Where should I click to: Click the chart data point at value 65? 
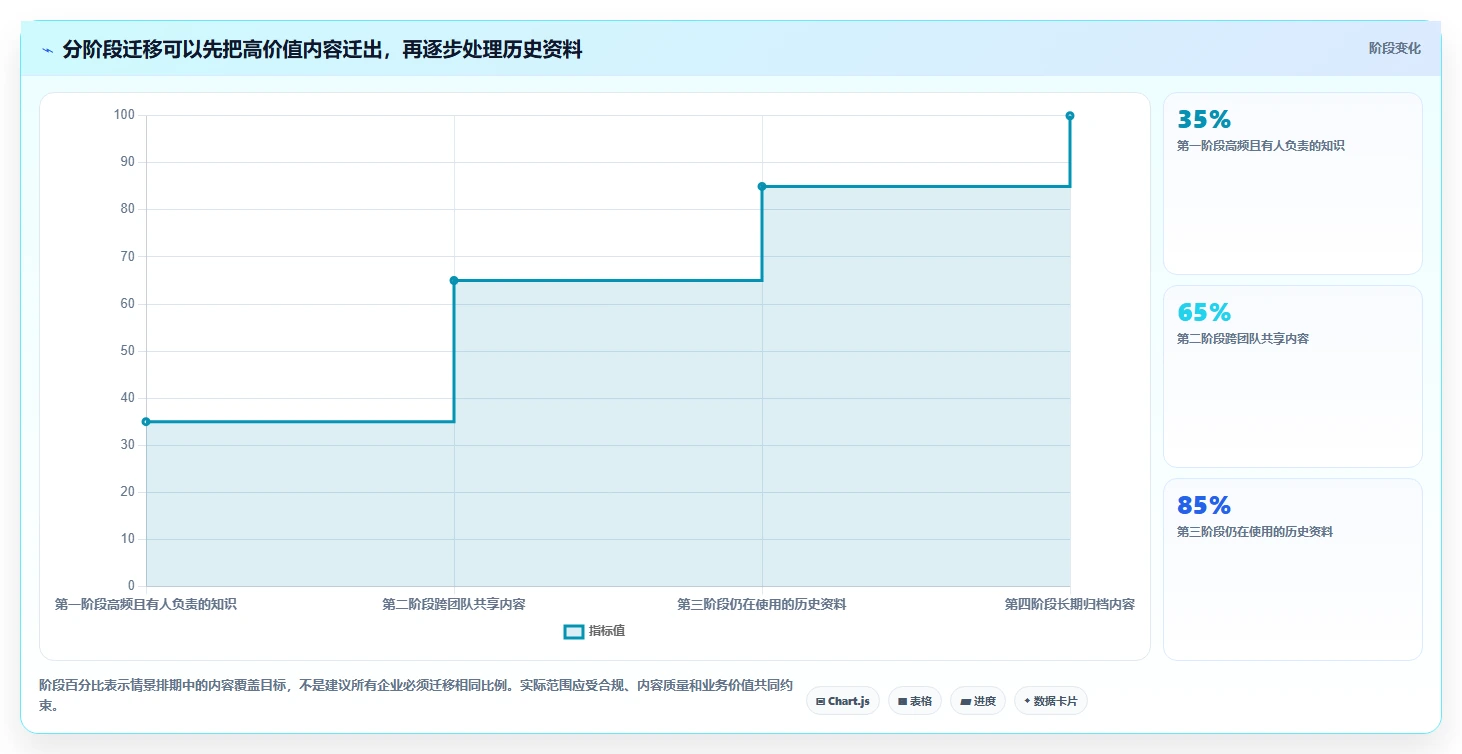coord(454,280)
